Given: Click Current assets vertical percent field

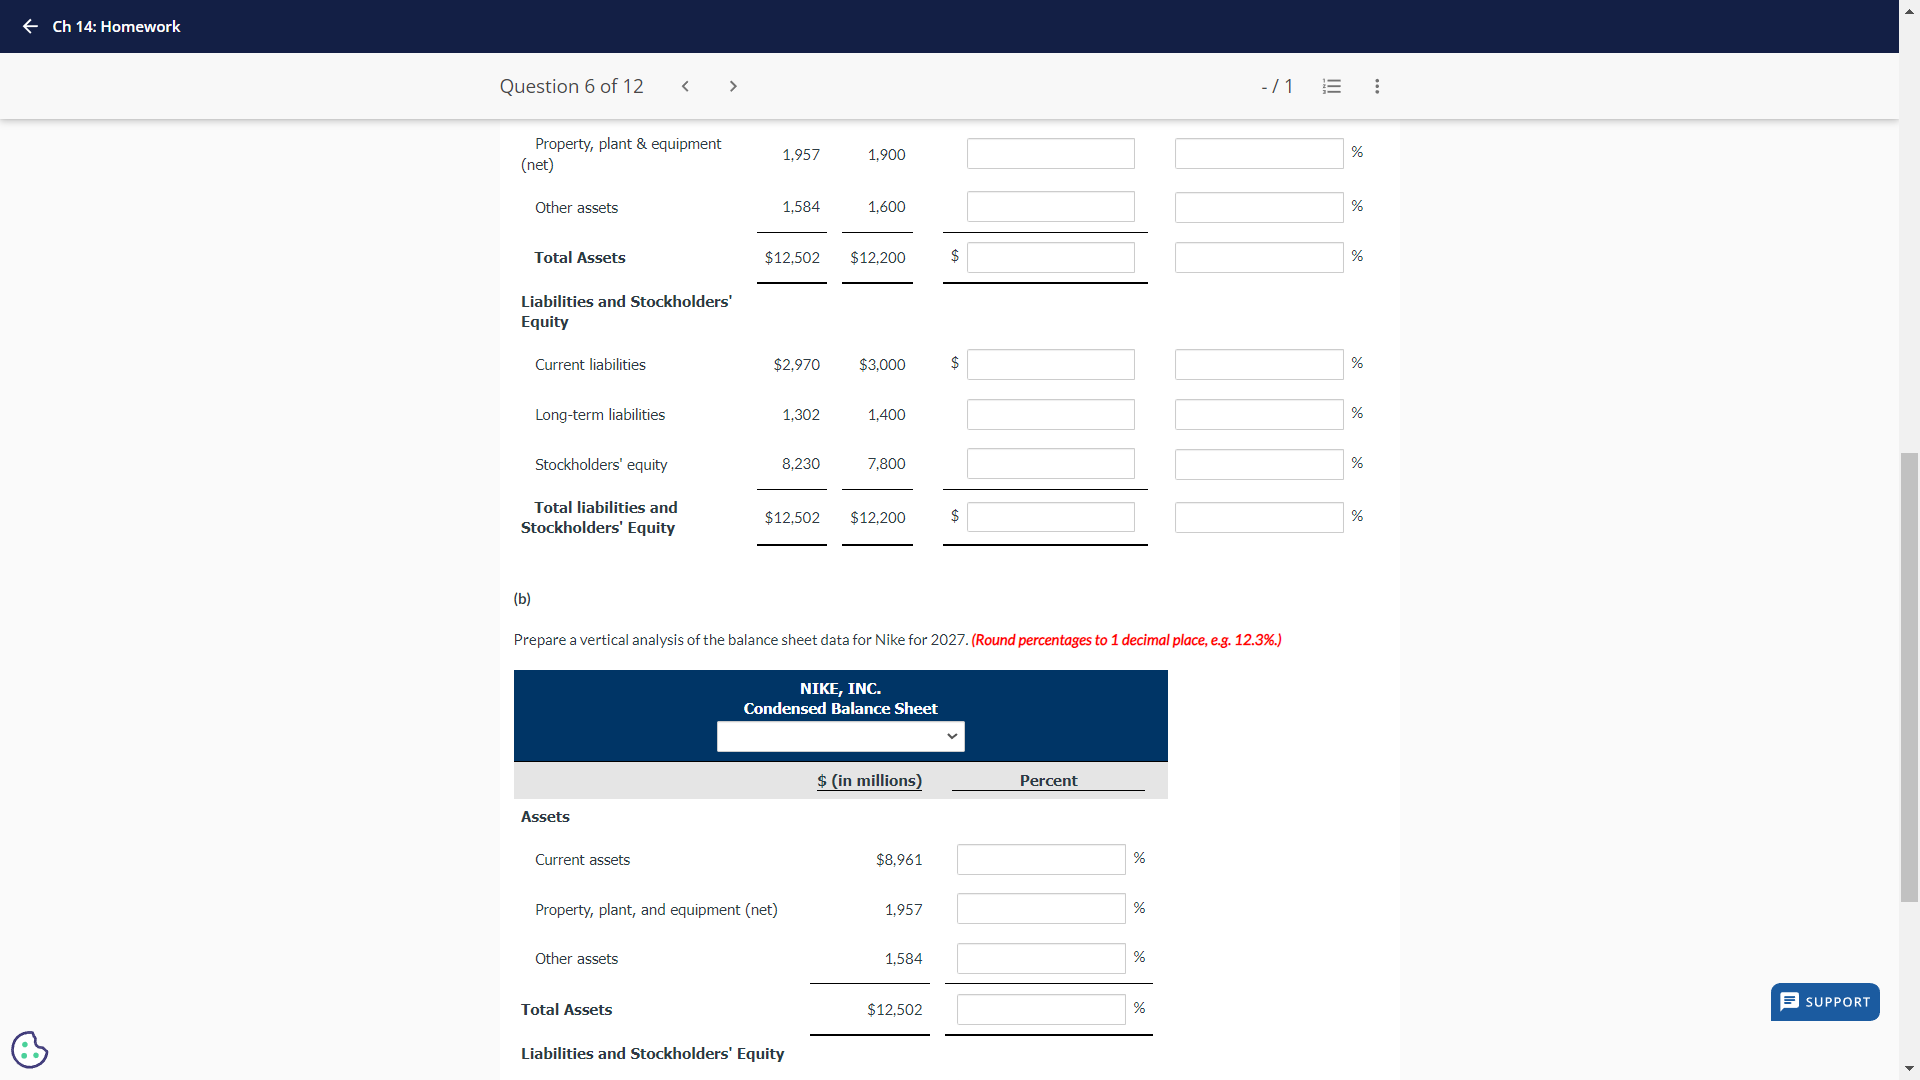Looking at the screenshot, I should pos(1040,859).
